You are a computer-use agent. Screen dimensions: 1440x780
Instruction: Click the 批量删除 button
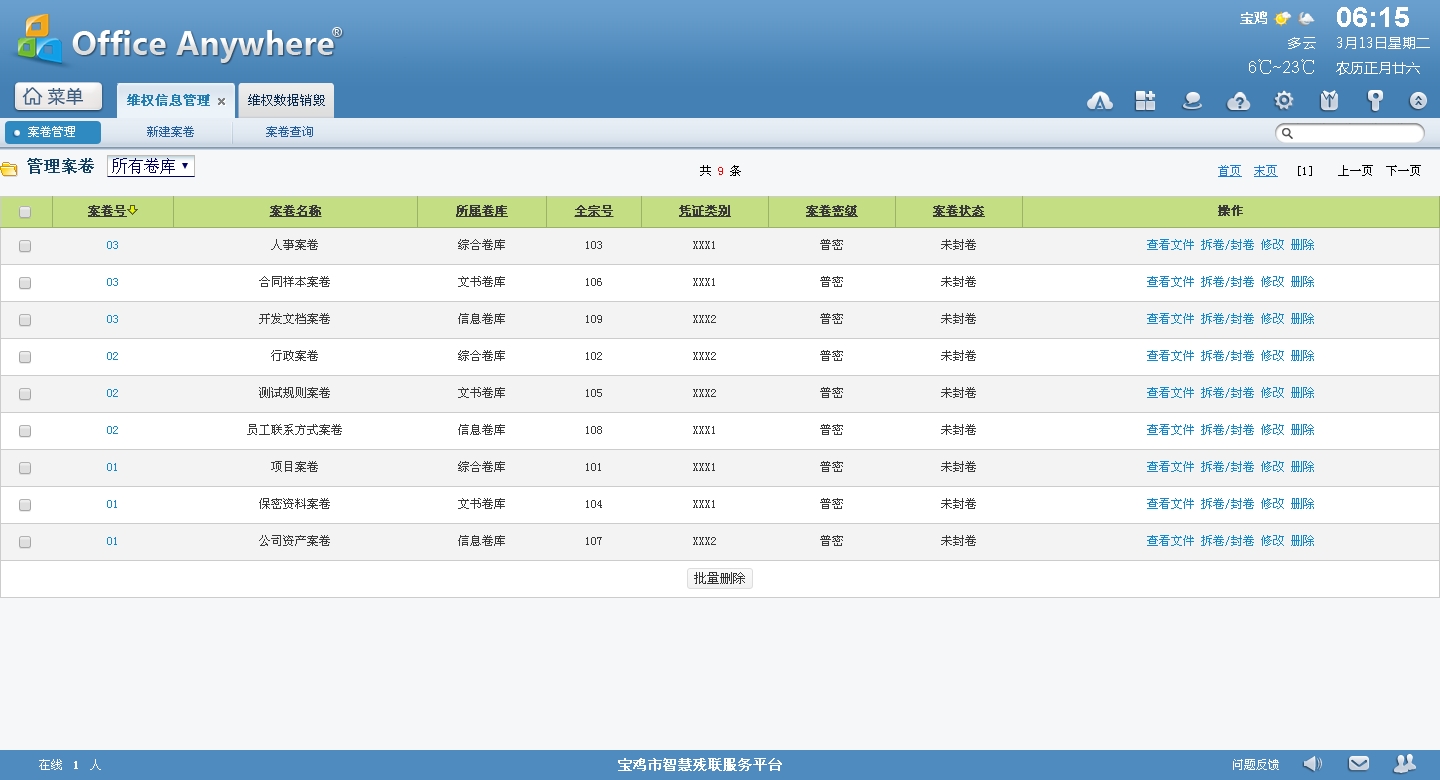(x=720, y=578)
